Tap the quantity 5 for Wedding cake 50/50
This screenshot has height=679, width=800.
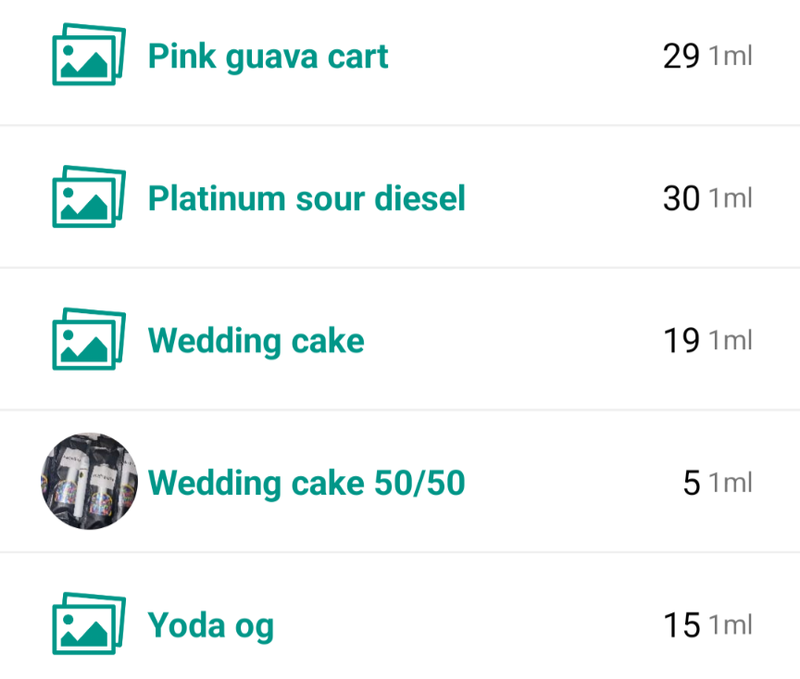point(691,484)
